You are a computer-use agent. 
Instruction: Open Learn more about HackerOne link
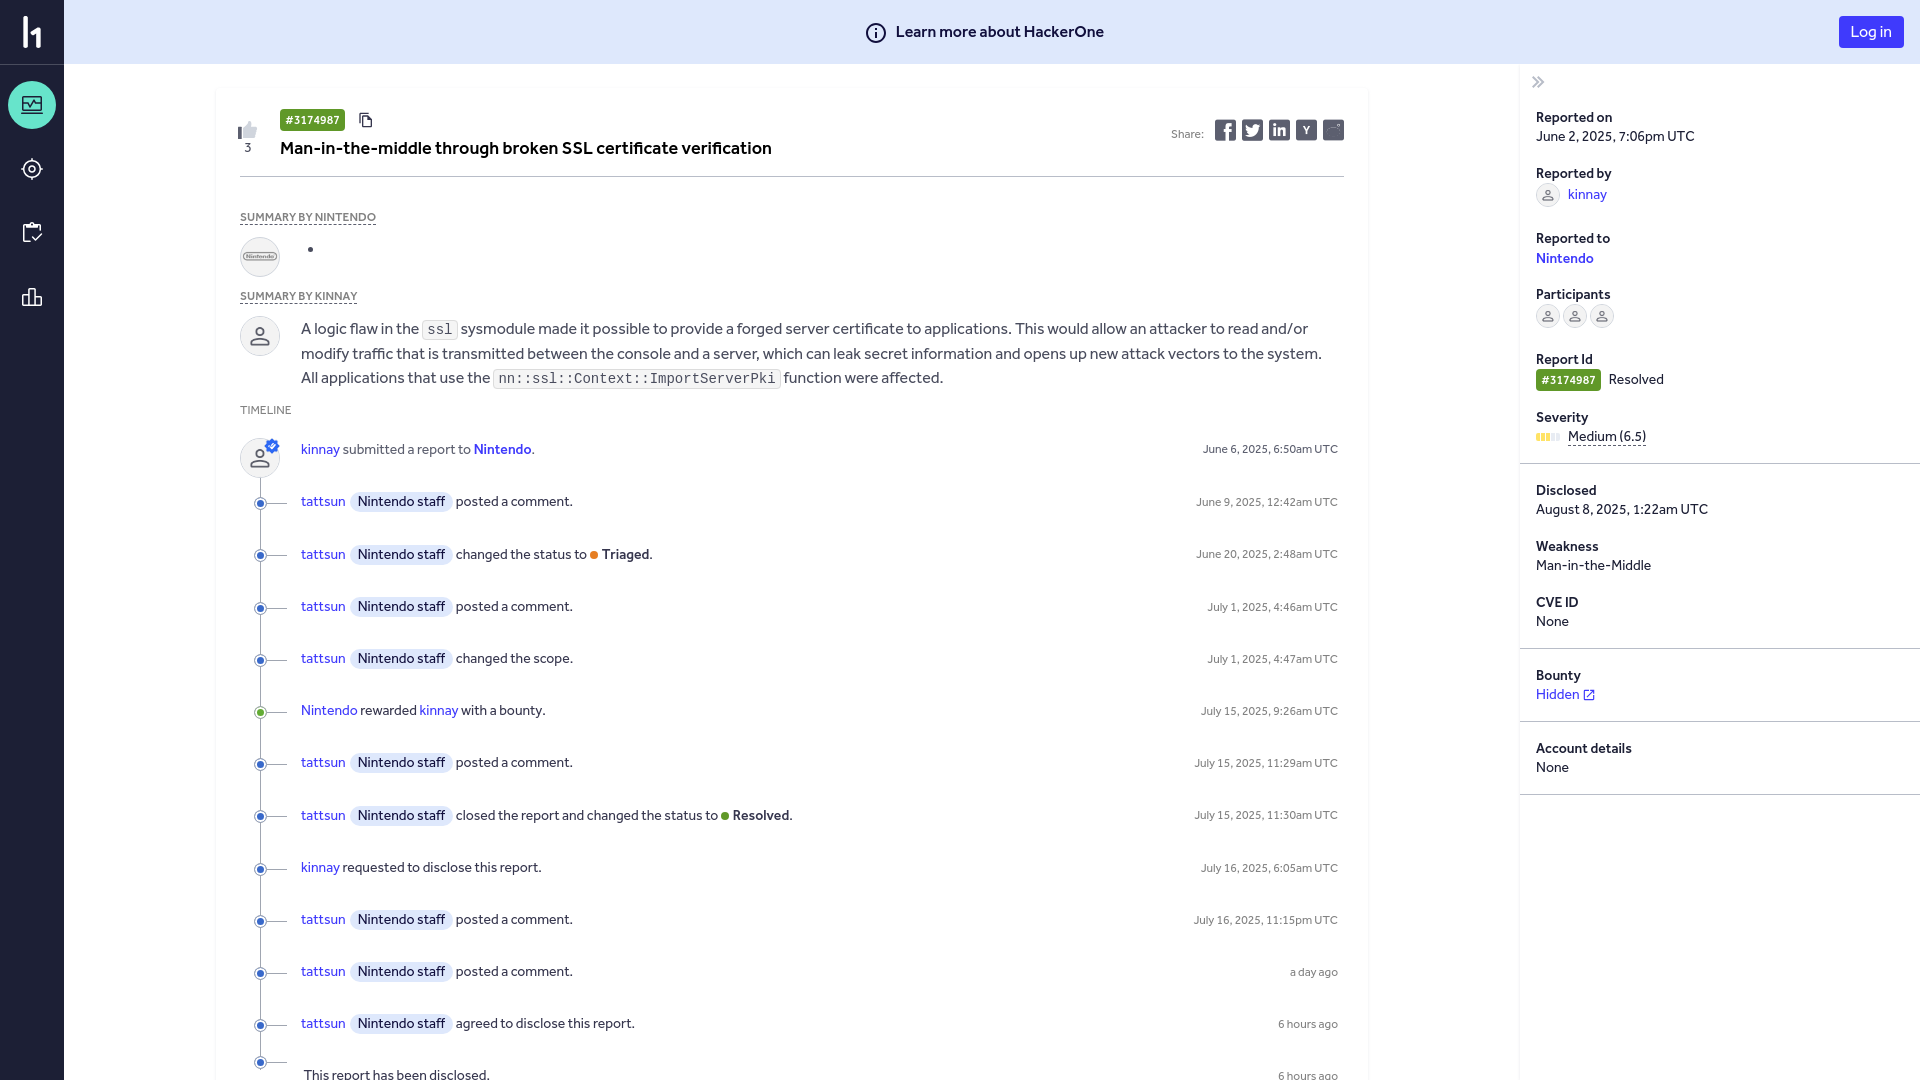[x=999, y=32]
